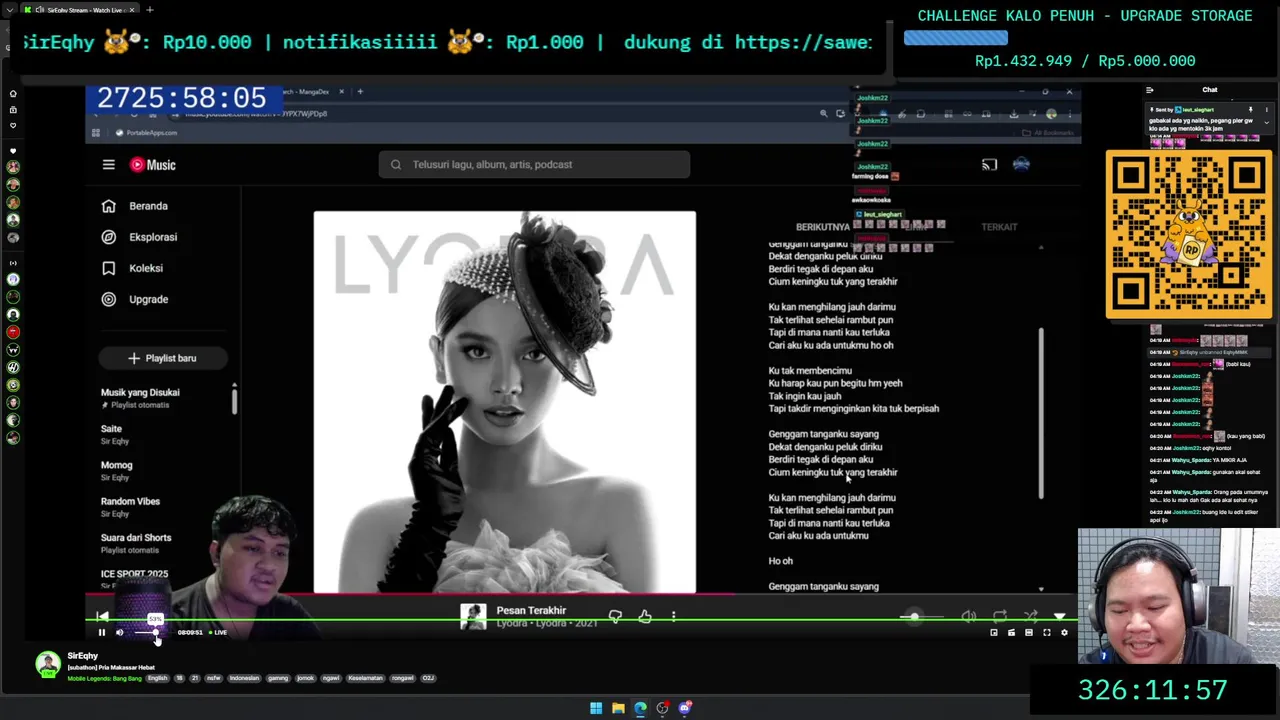Screen dimensions: 1280x720
Task: Like the song Pesan Terakhir
Action: coord(645,617)
